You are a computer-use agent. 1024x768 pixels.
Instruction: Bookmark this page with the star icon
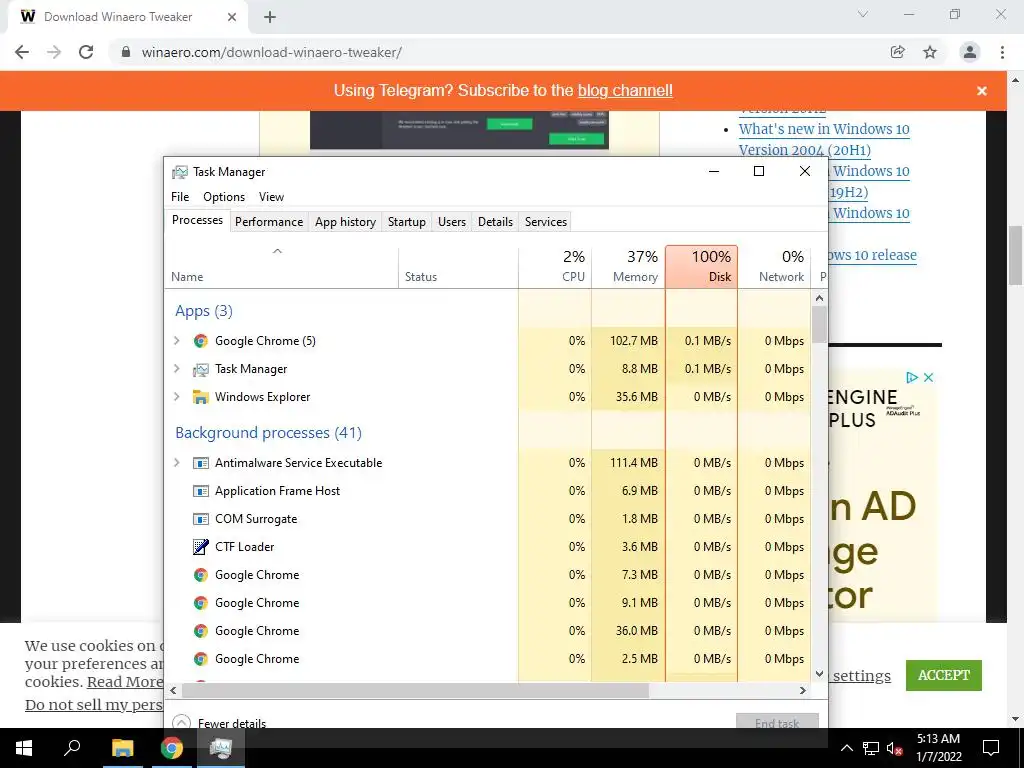pos(930,52)
